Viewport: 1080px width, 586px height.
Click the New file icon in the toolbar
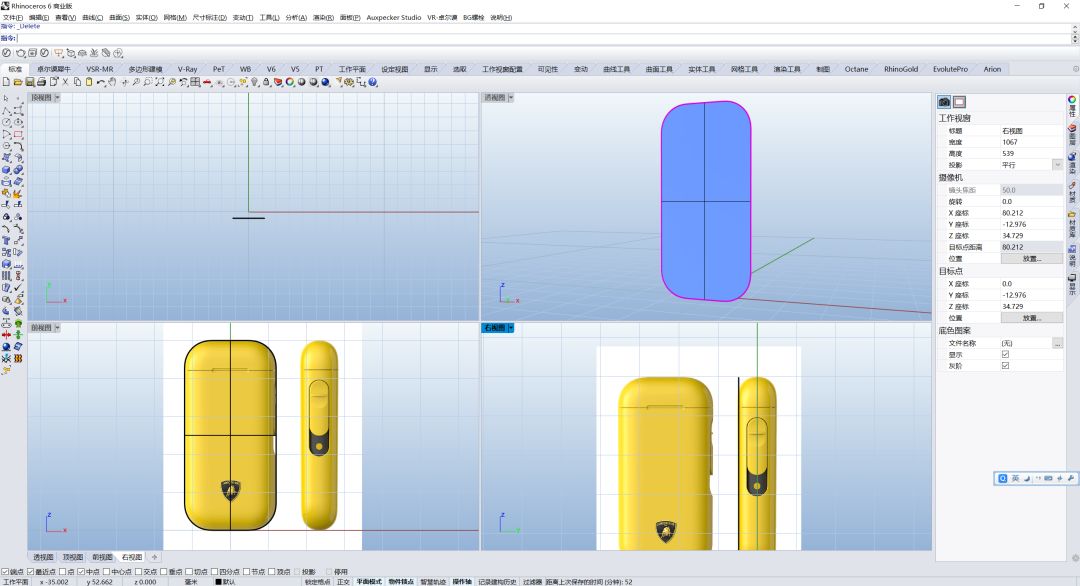point(6,82)
